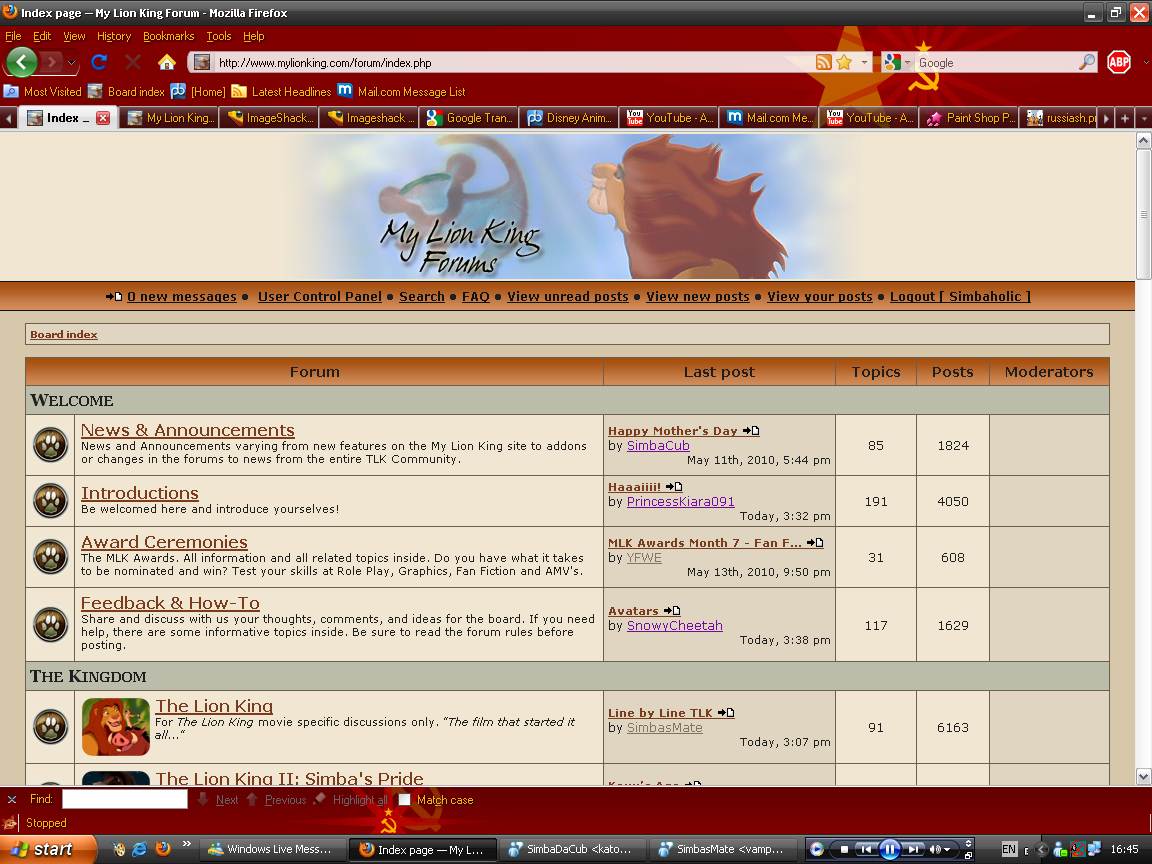Subscribe via the RSS feed icon
This screenshot has width=1152, height=864.
(x=823, y=62)
